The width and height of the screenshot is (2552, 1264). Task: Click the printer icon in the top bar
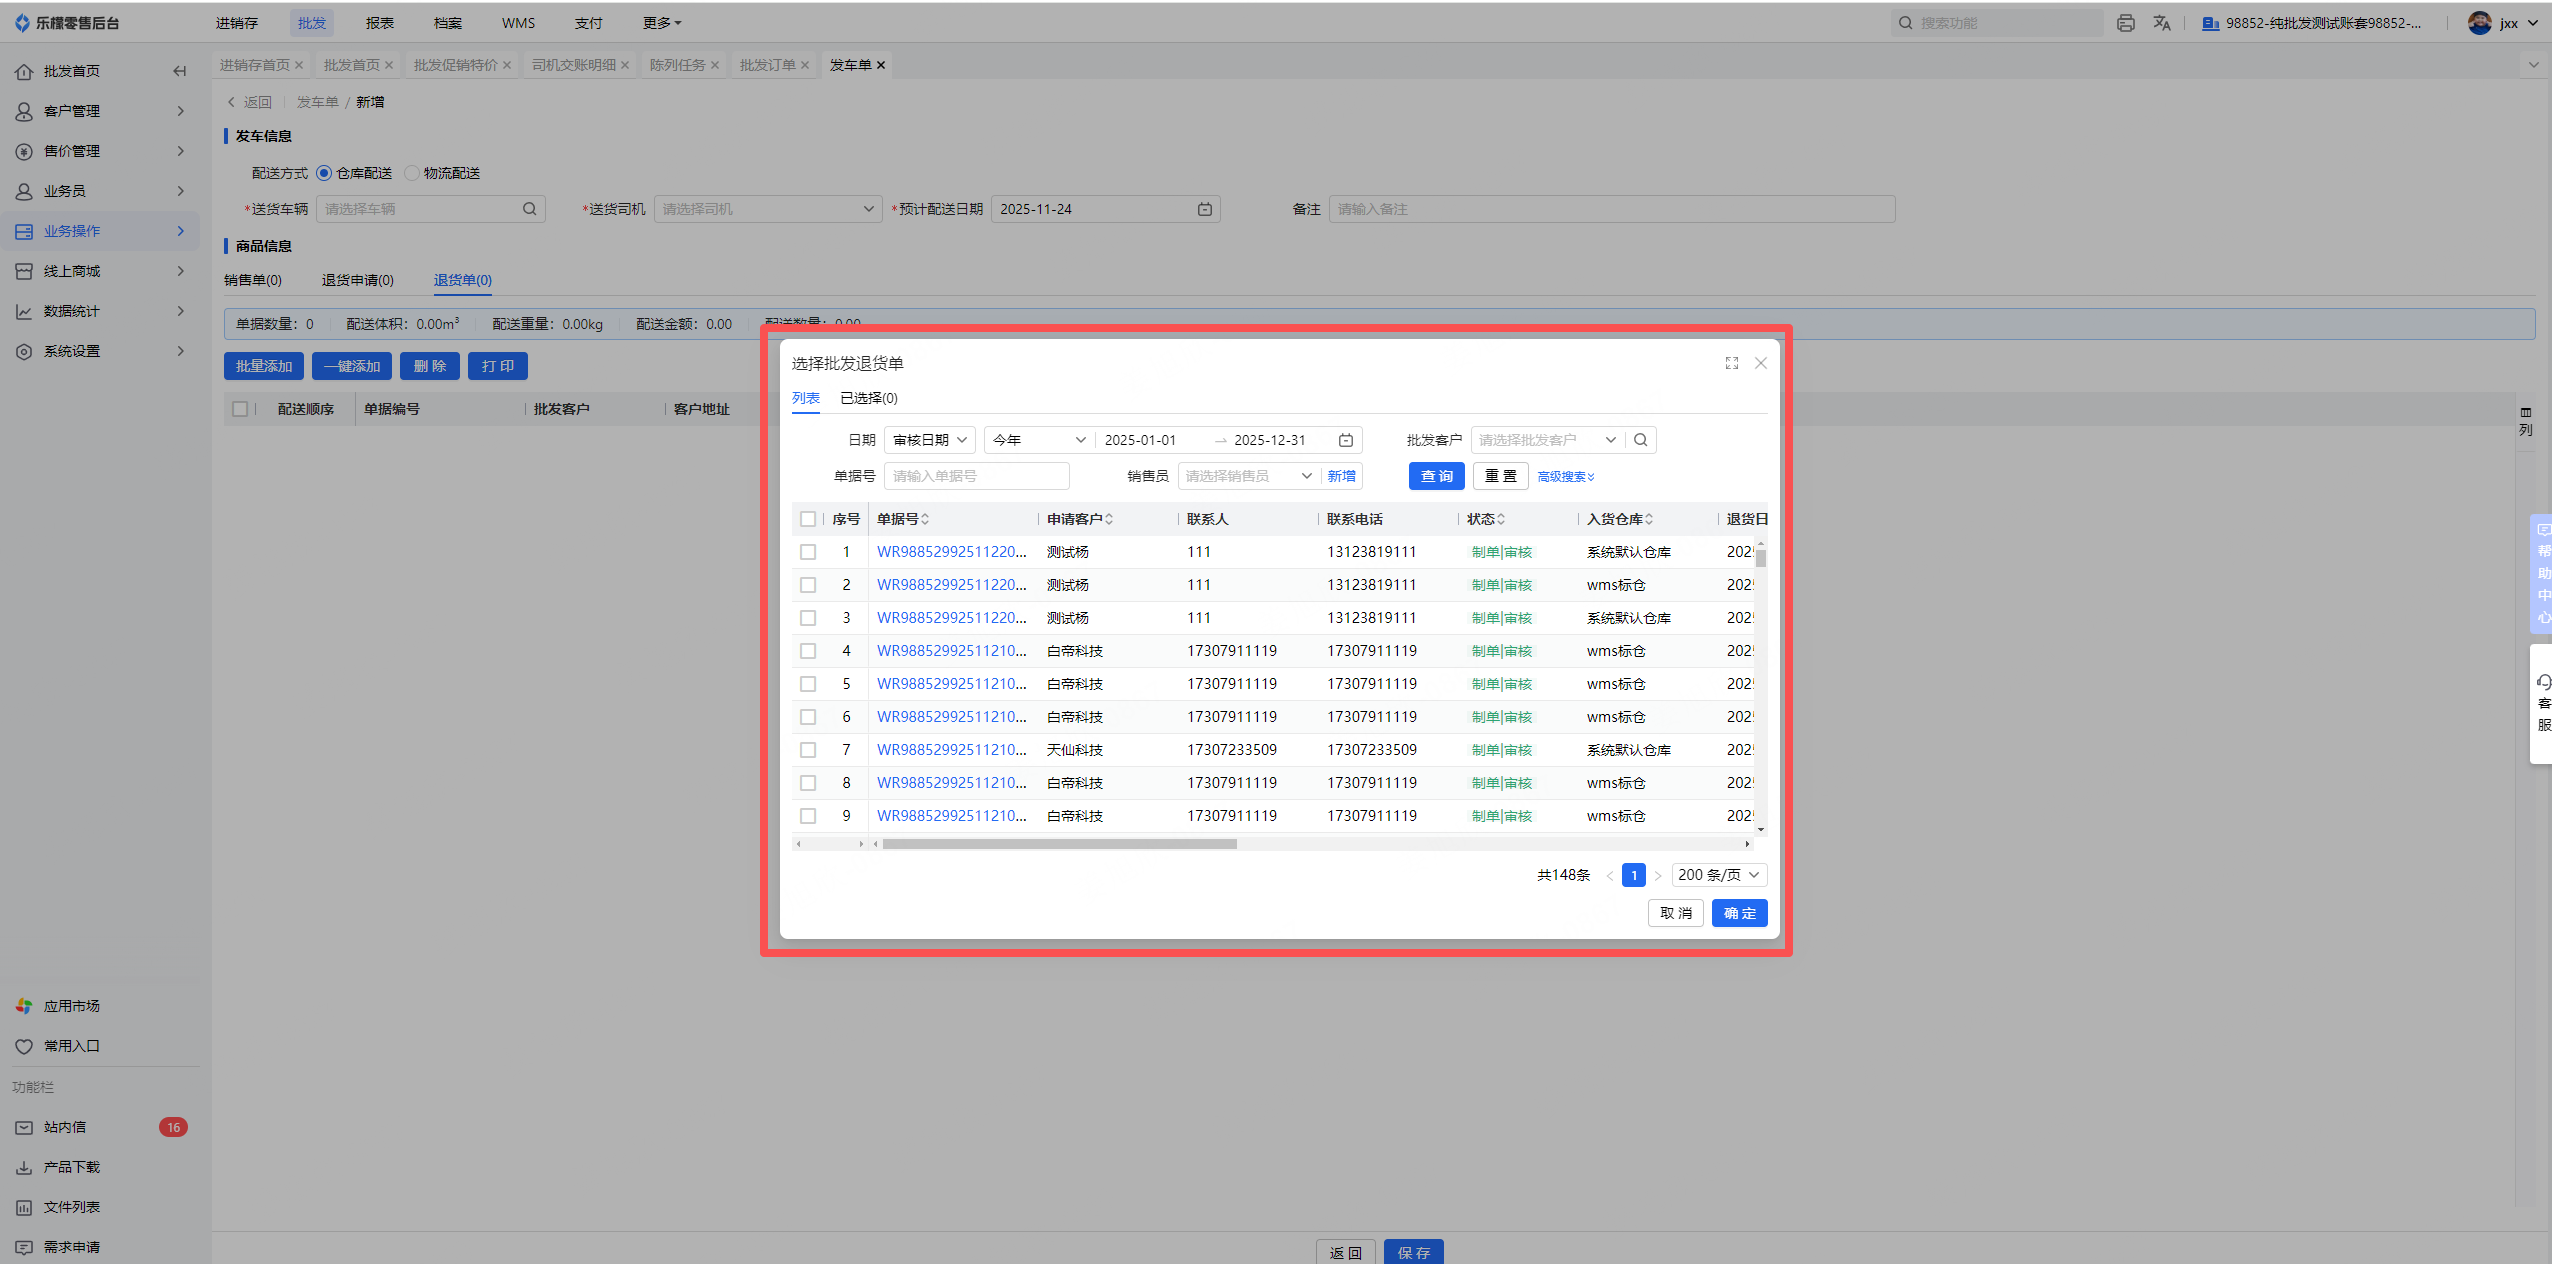coord(2126,23)
